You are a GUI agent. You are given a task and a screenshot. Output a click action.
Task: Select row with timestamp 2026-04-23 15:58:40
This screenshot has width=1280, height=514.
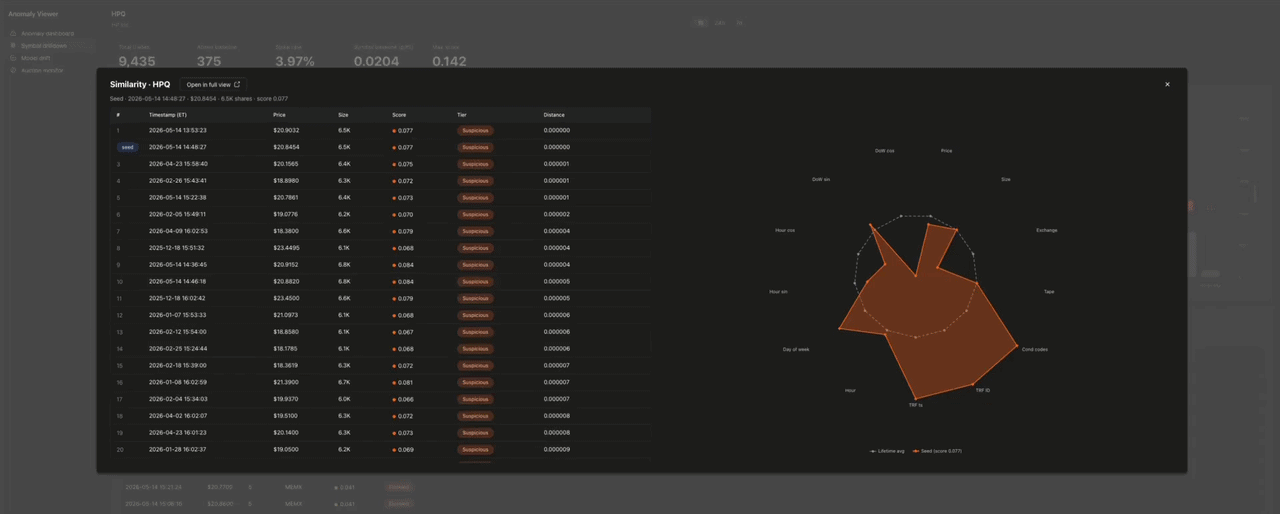coord(380,164)
